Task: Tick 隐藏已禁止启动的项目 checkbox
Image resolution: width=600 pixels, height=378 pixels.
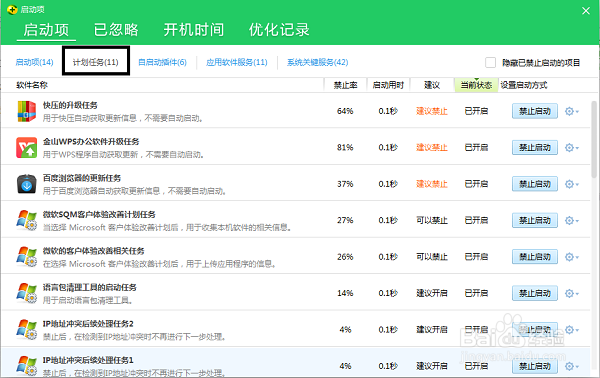Action: click(x=490, y=62)
